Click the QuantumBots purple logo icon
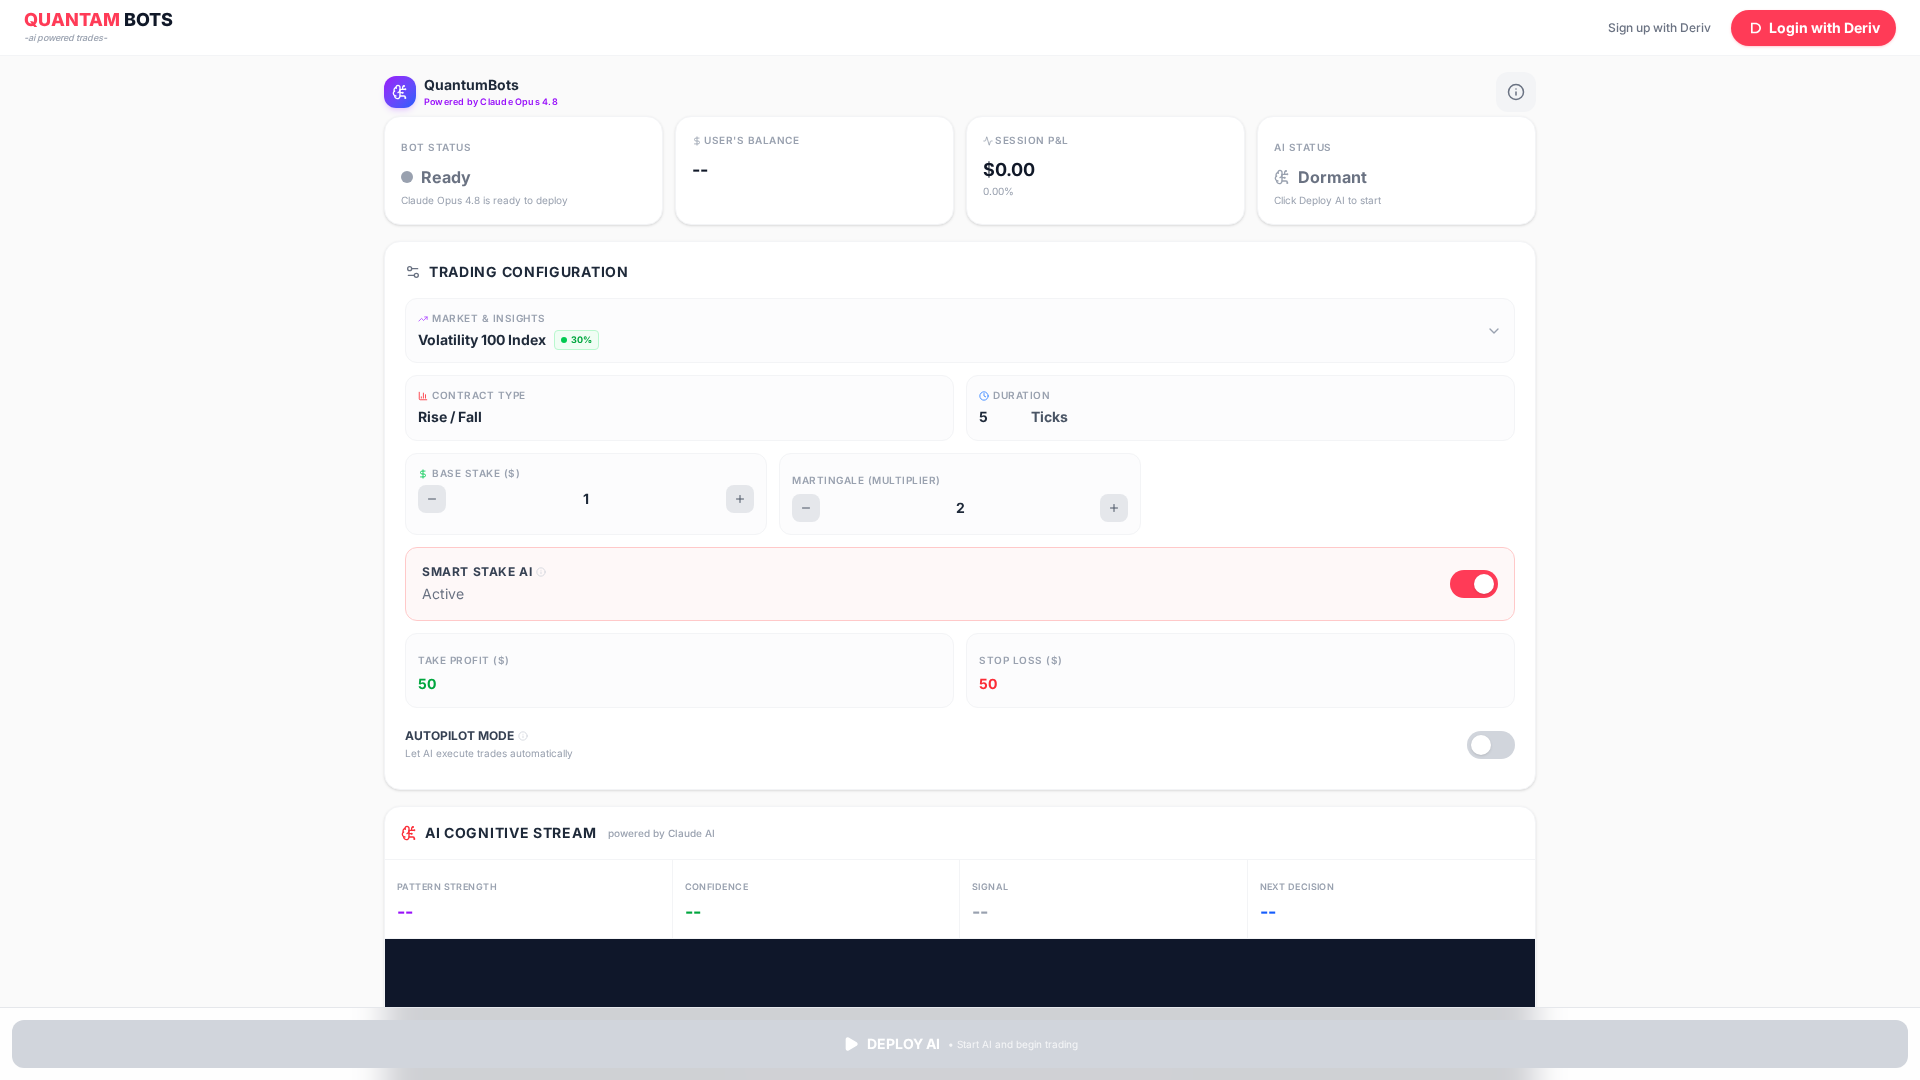 tap(400, 92)
